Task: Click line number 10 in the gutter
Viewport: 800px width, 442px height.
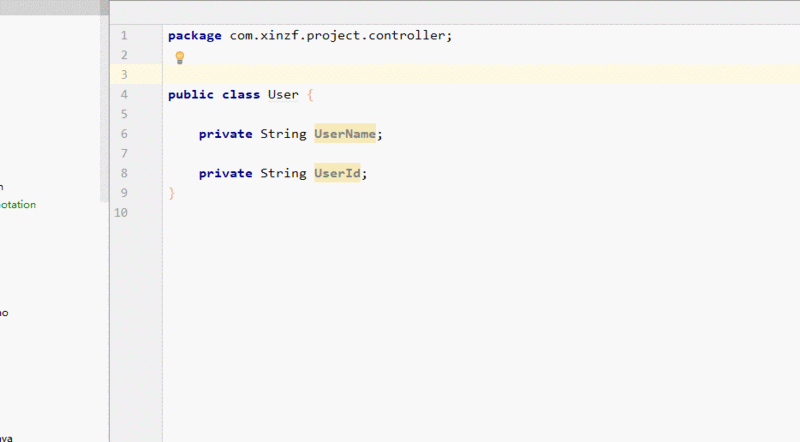Action: point(121,212)
